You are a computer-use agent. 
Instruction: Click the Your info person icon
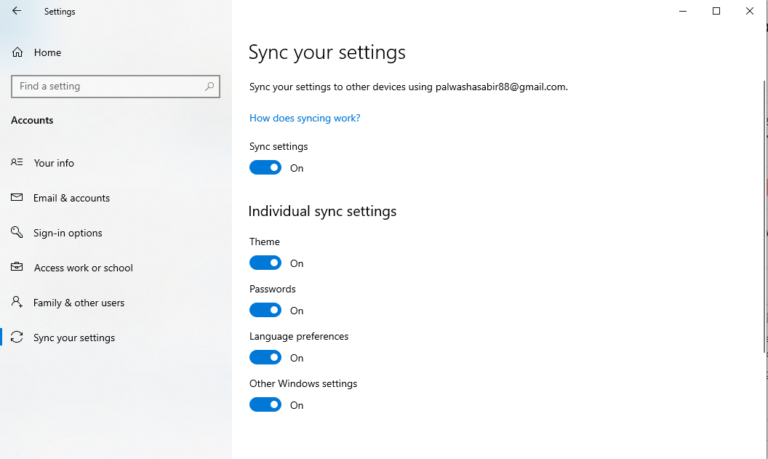click(17, 162)
